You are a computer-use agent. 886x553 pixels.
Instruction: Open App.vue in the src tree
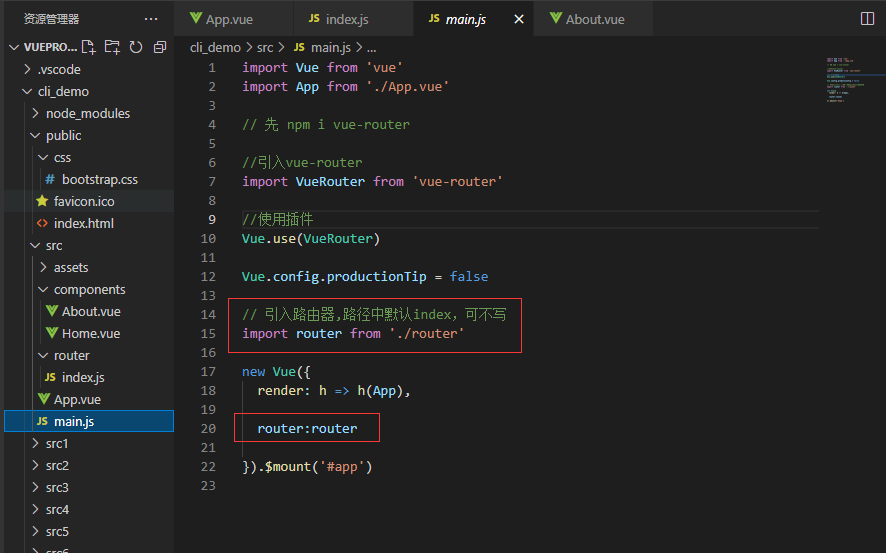click(x=89, y=399)
